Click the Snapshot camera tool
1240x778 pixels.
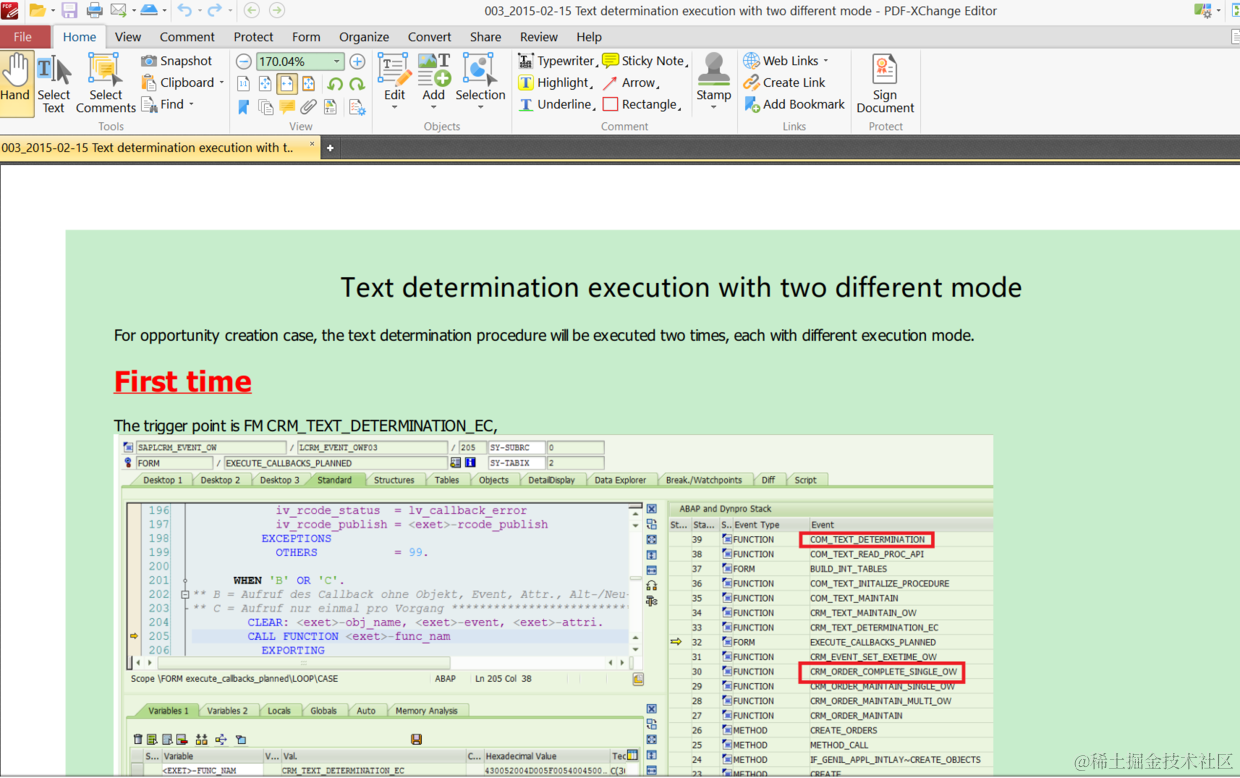177,61
